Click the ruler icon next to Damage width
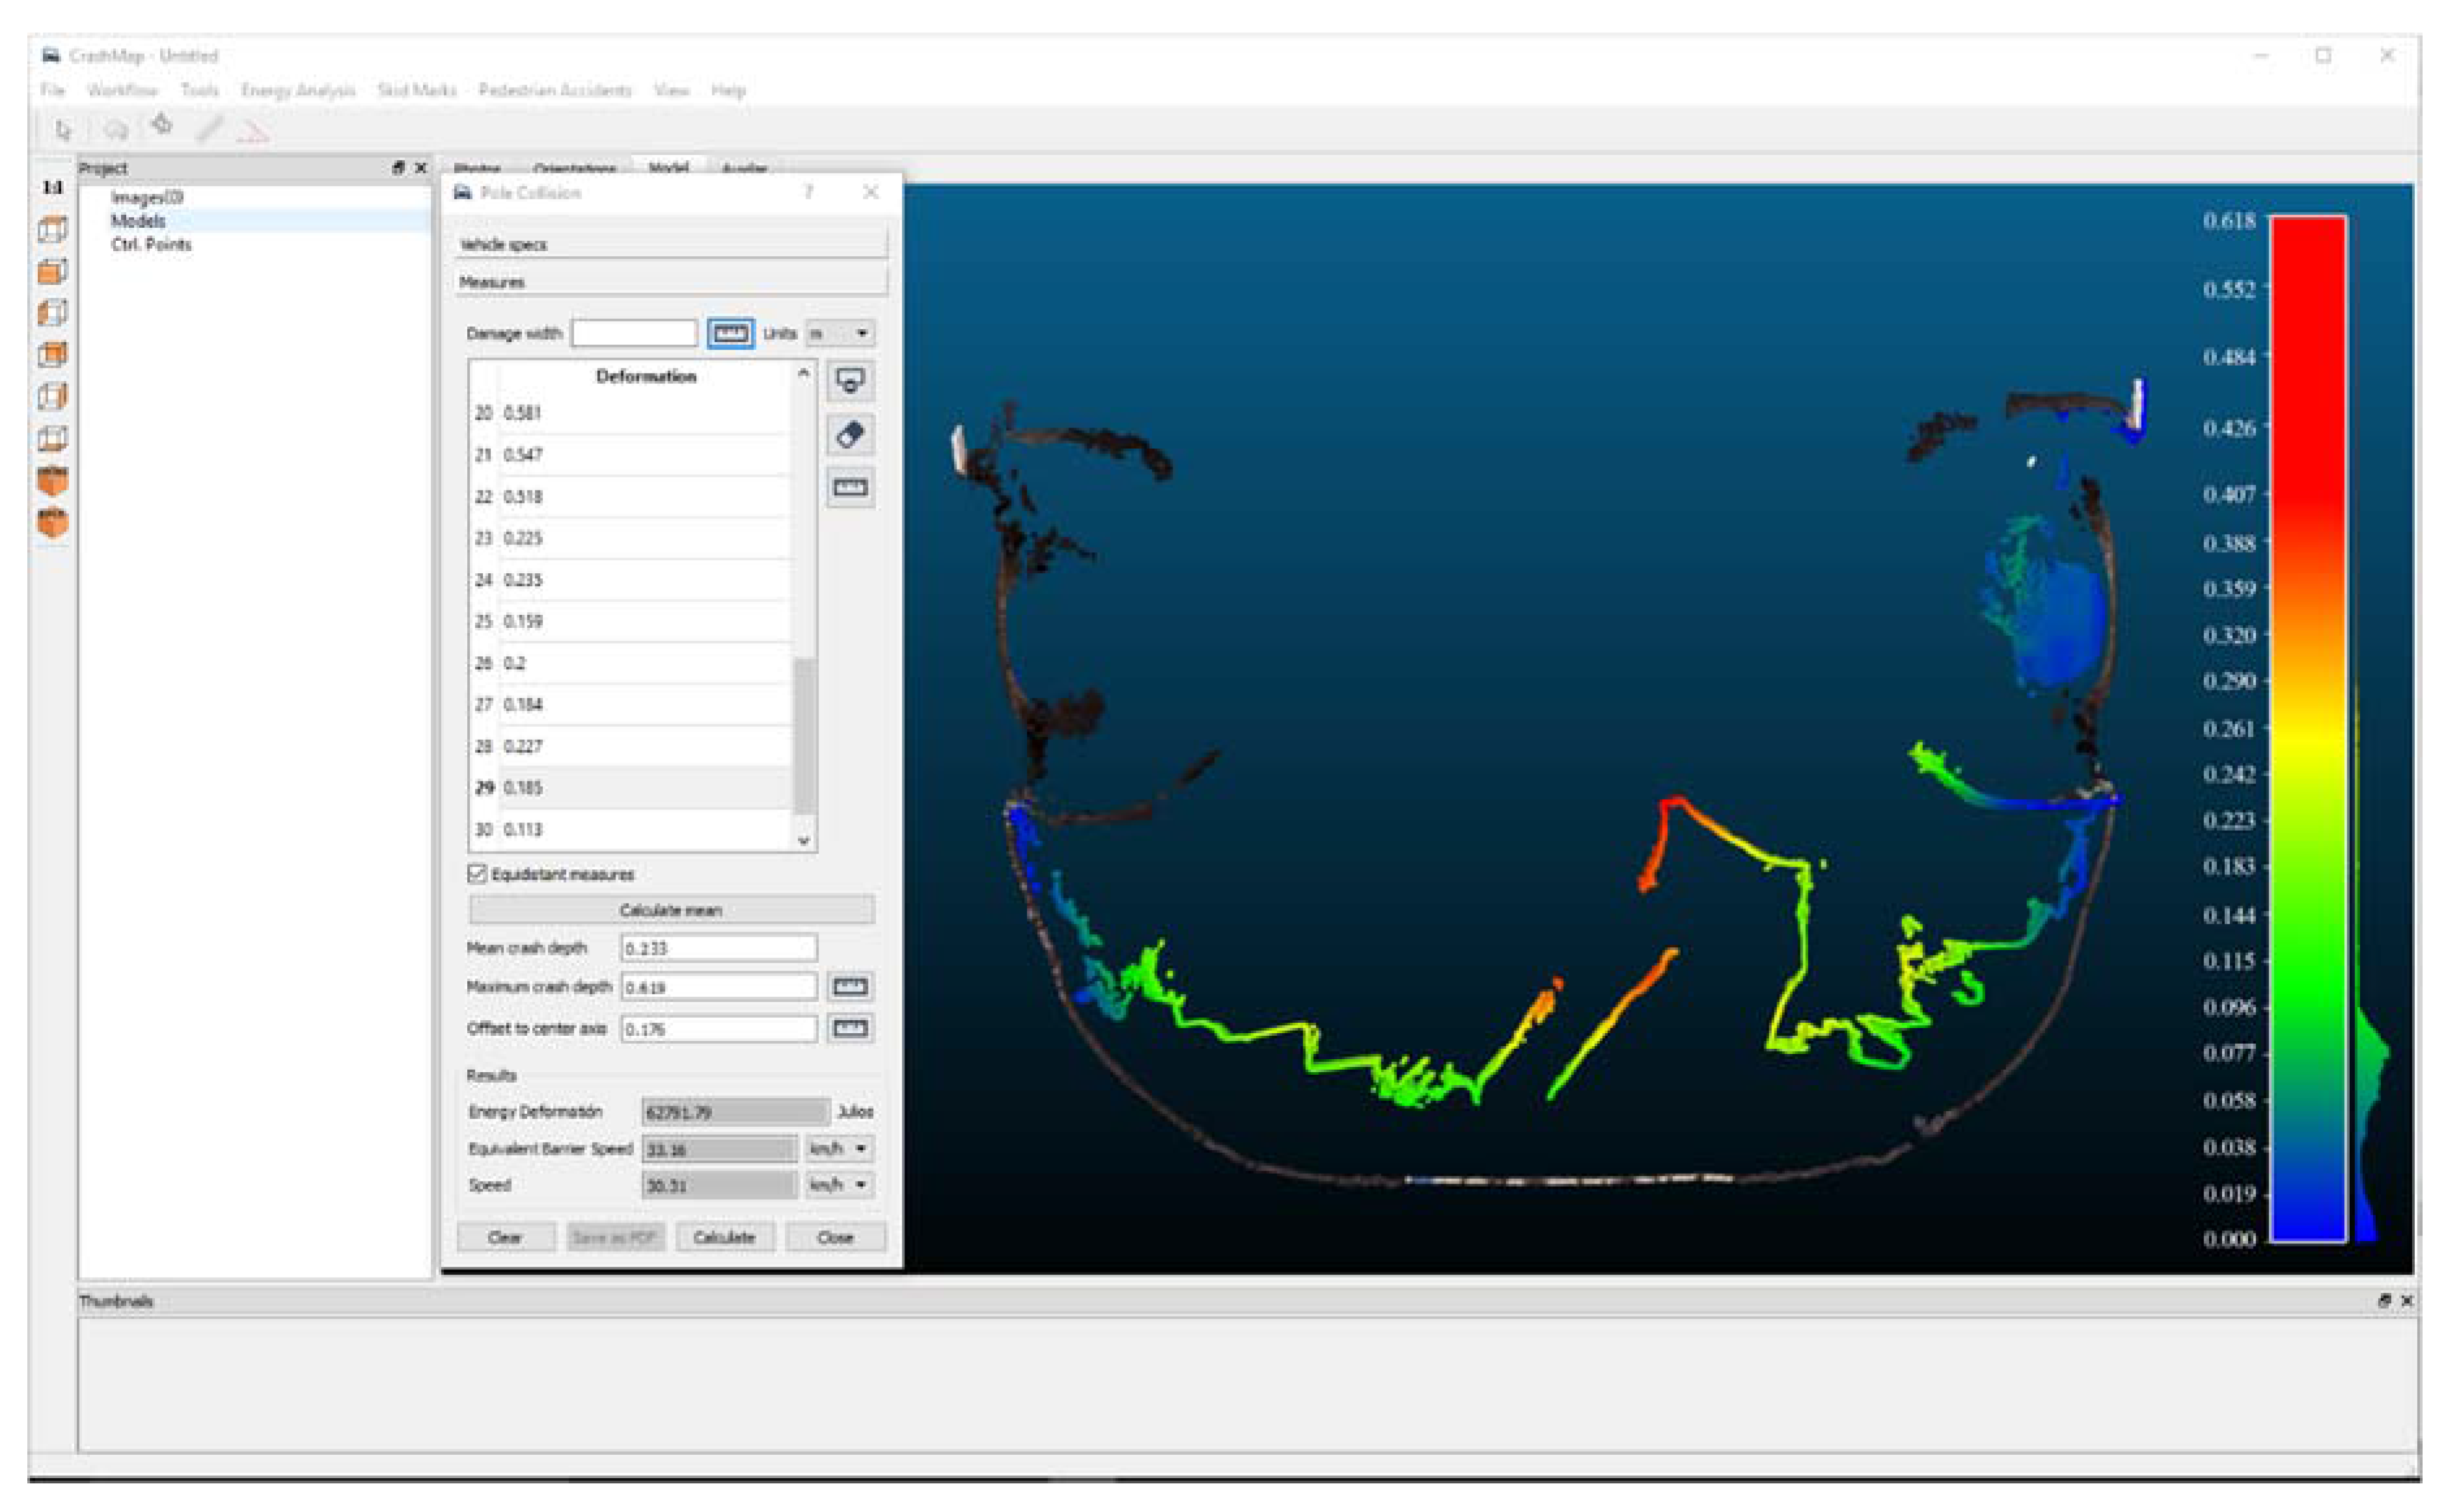The height and width of the screenshot is (1512, 2446). click(x=730, y=333)
